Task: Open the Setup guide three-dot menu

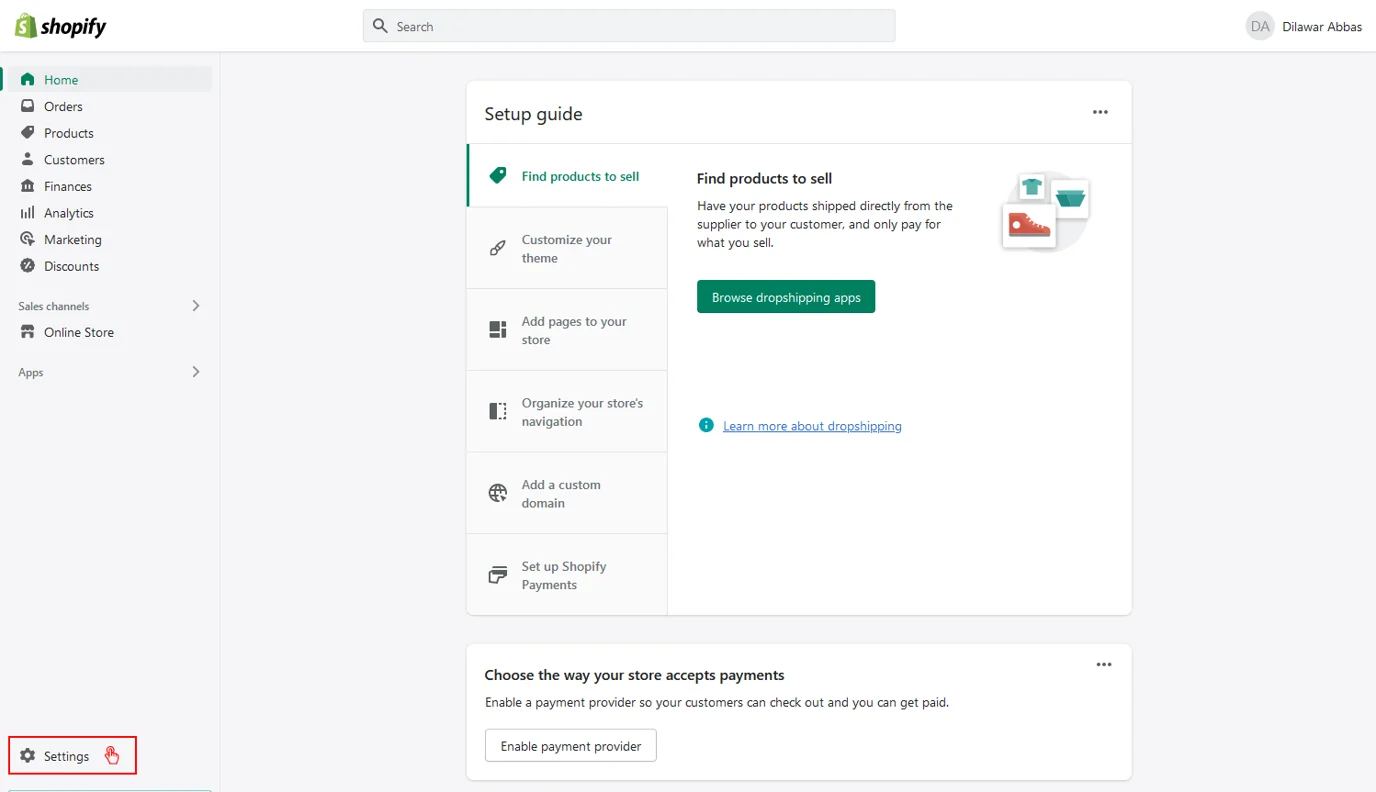Action: point(1100,113)
